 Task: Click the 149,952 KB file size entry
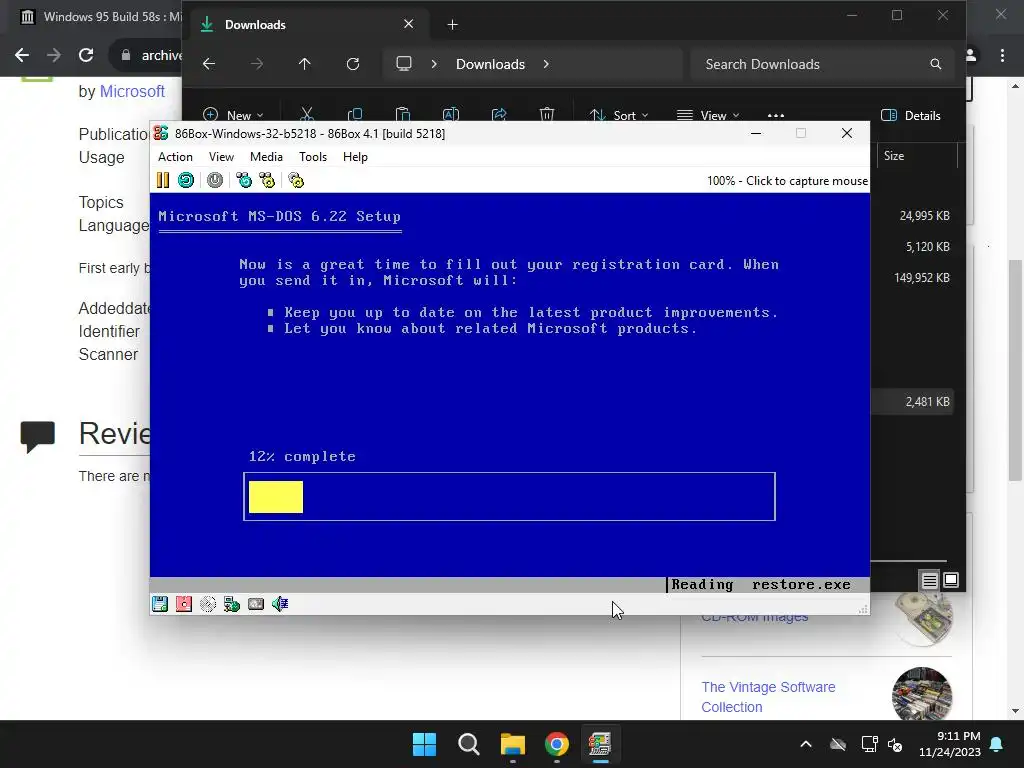click(921, 278)
